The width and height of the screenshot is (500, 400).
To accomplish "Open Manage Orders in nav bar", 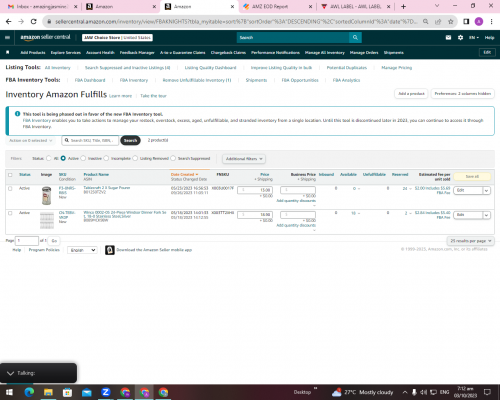I will coord(364,53).
